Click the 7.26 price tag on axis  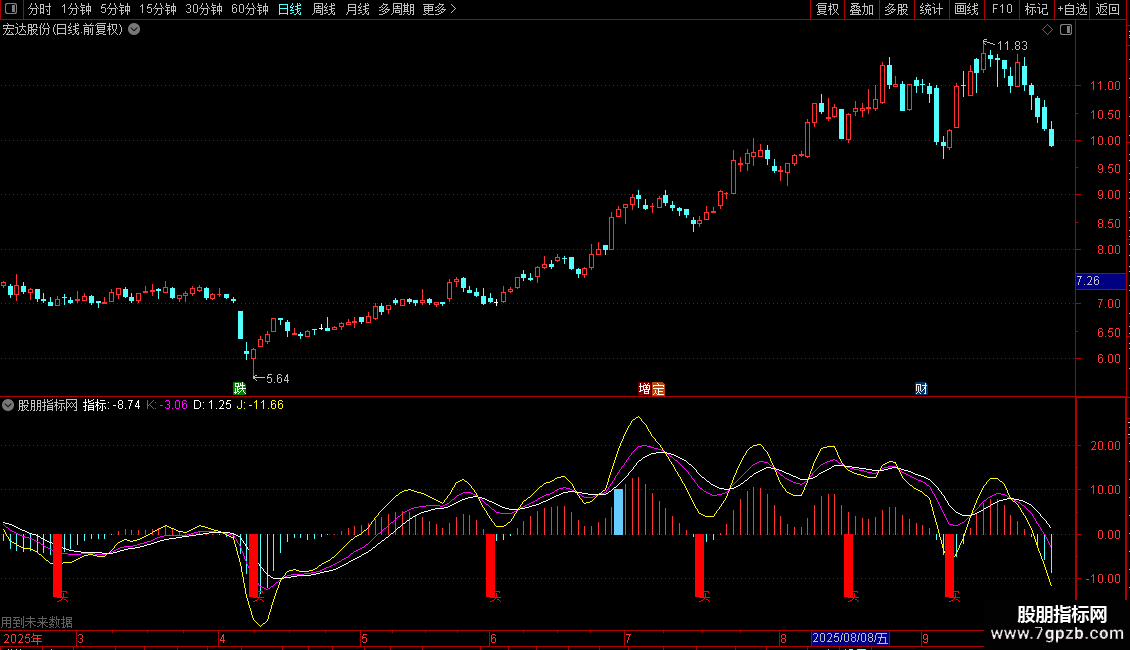[1100, 281]
